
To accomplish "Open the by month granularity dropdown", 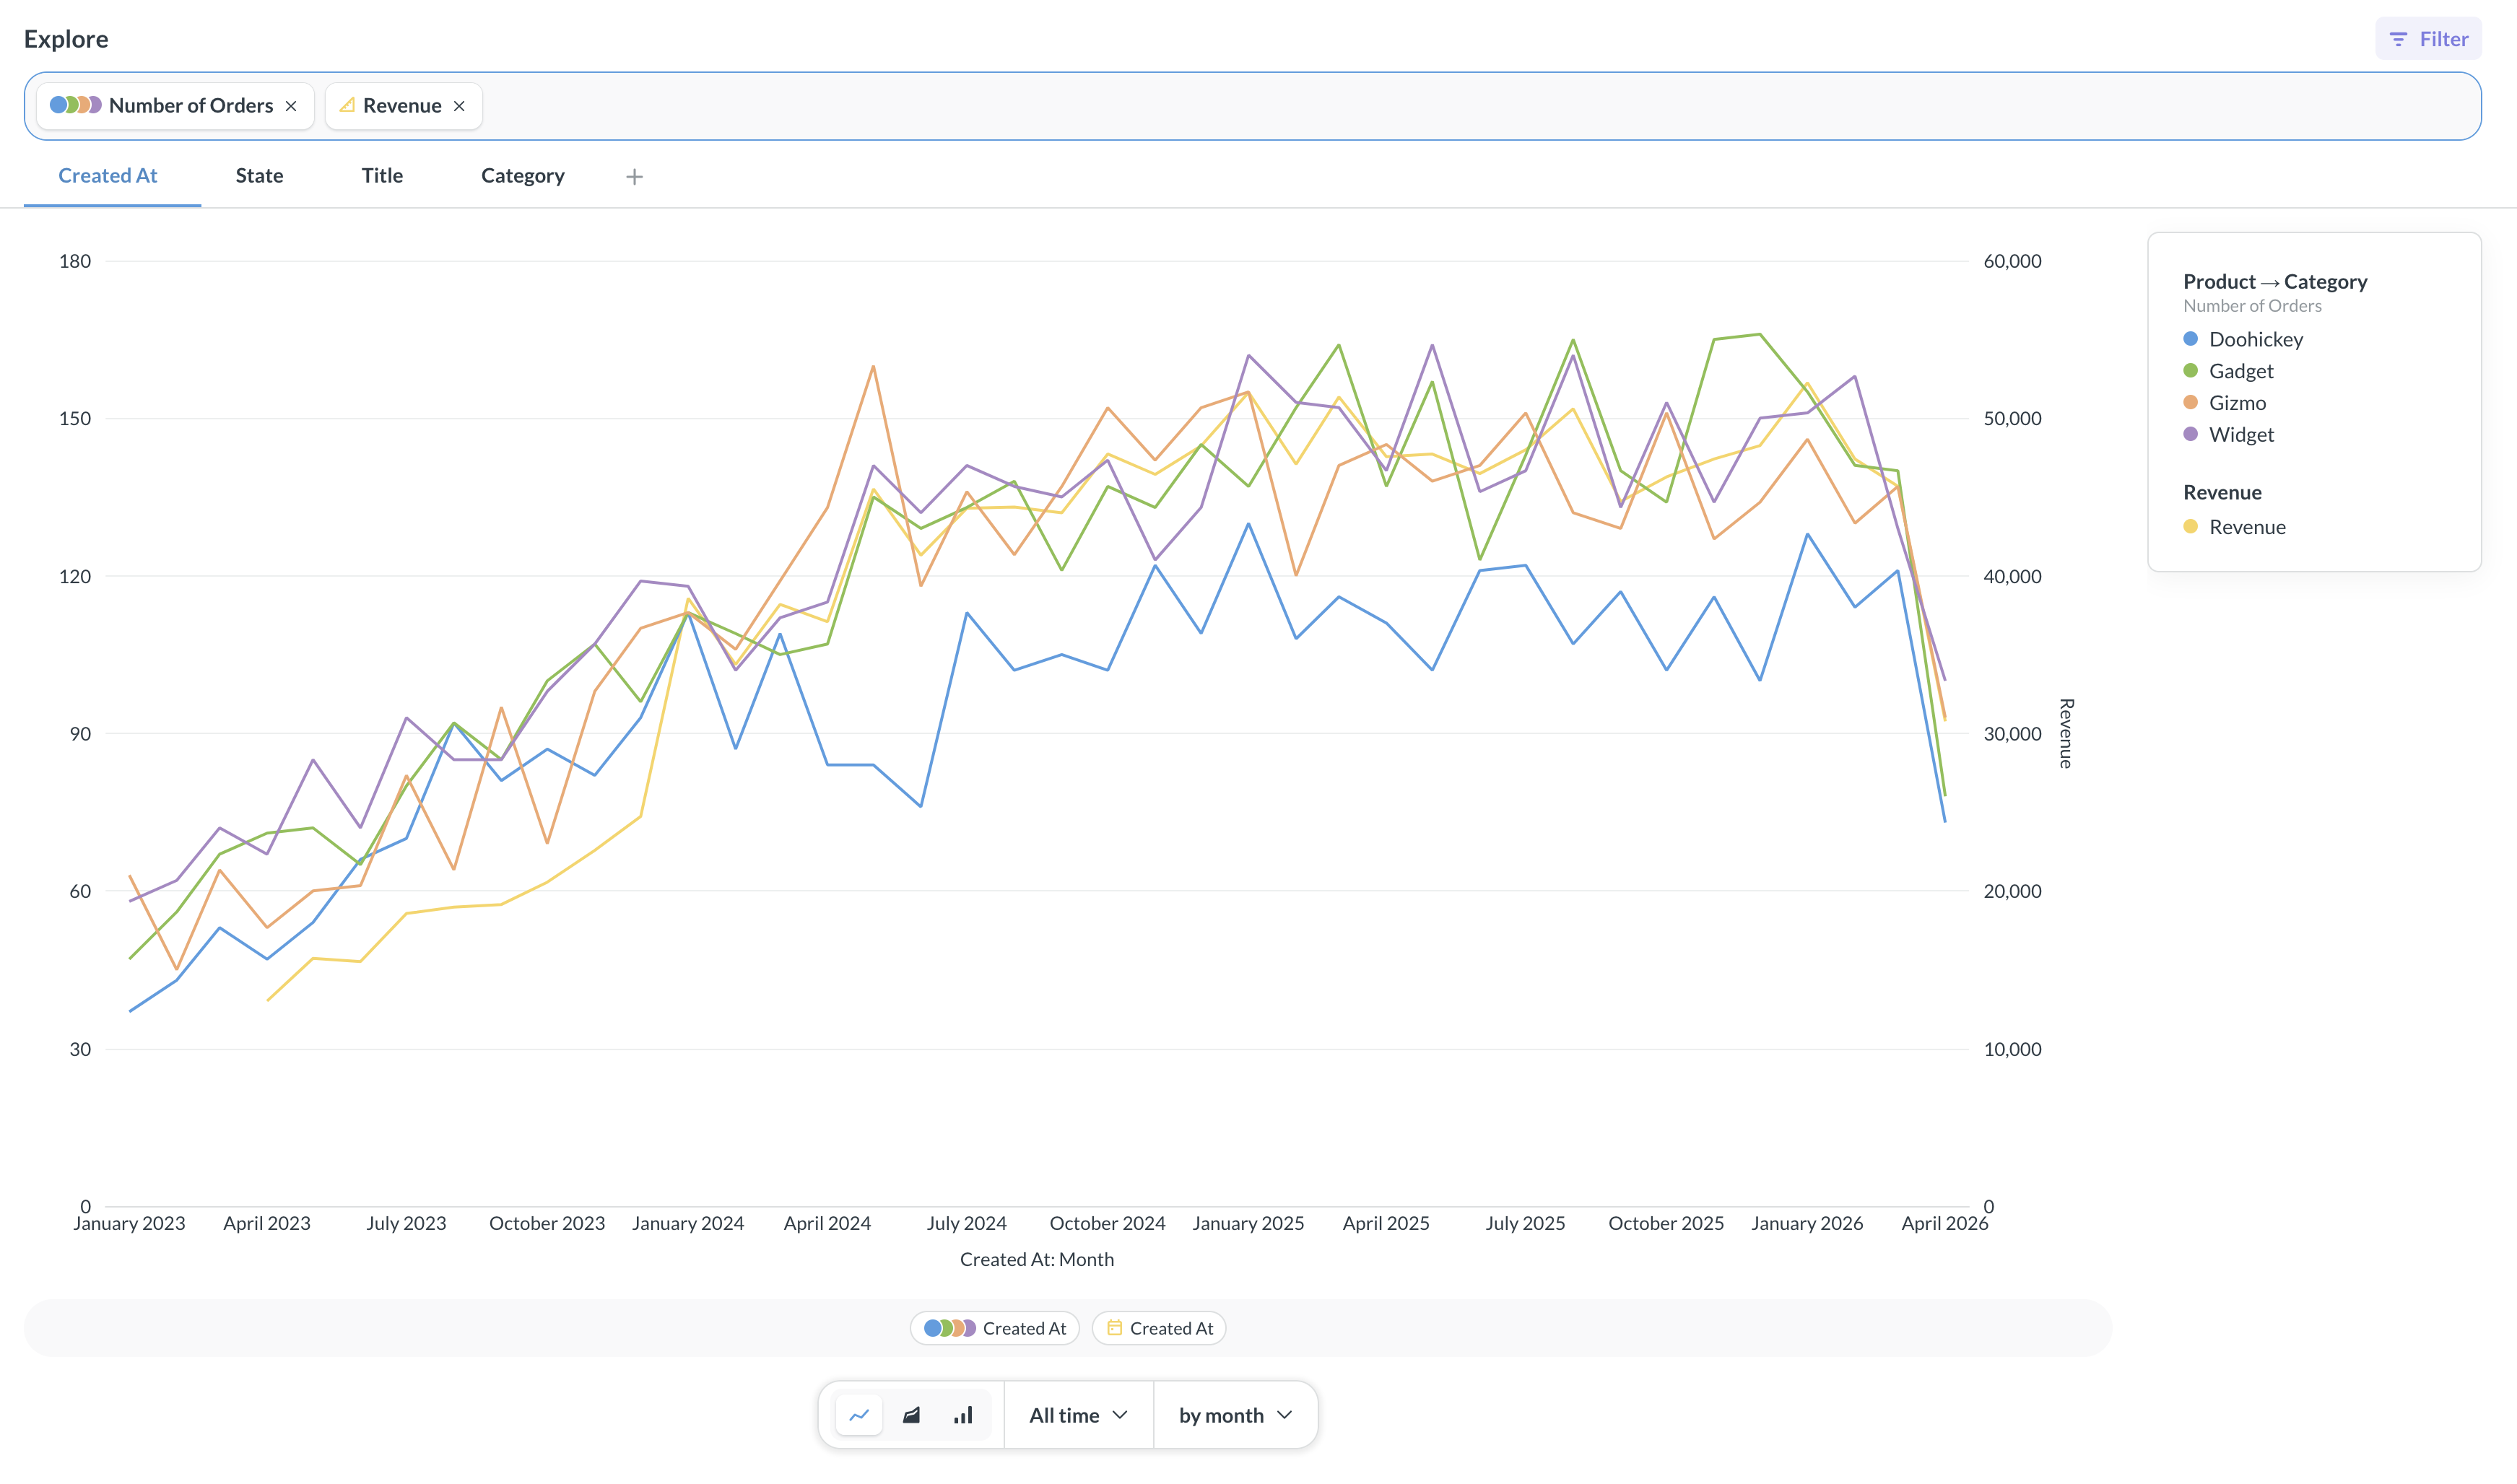I will click(x=1235, y=1415).
